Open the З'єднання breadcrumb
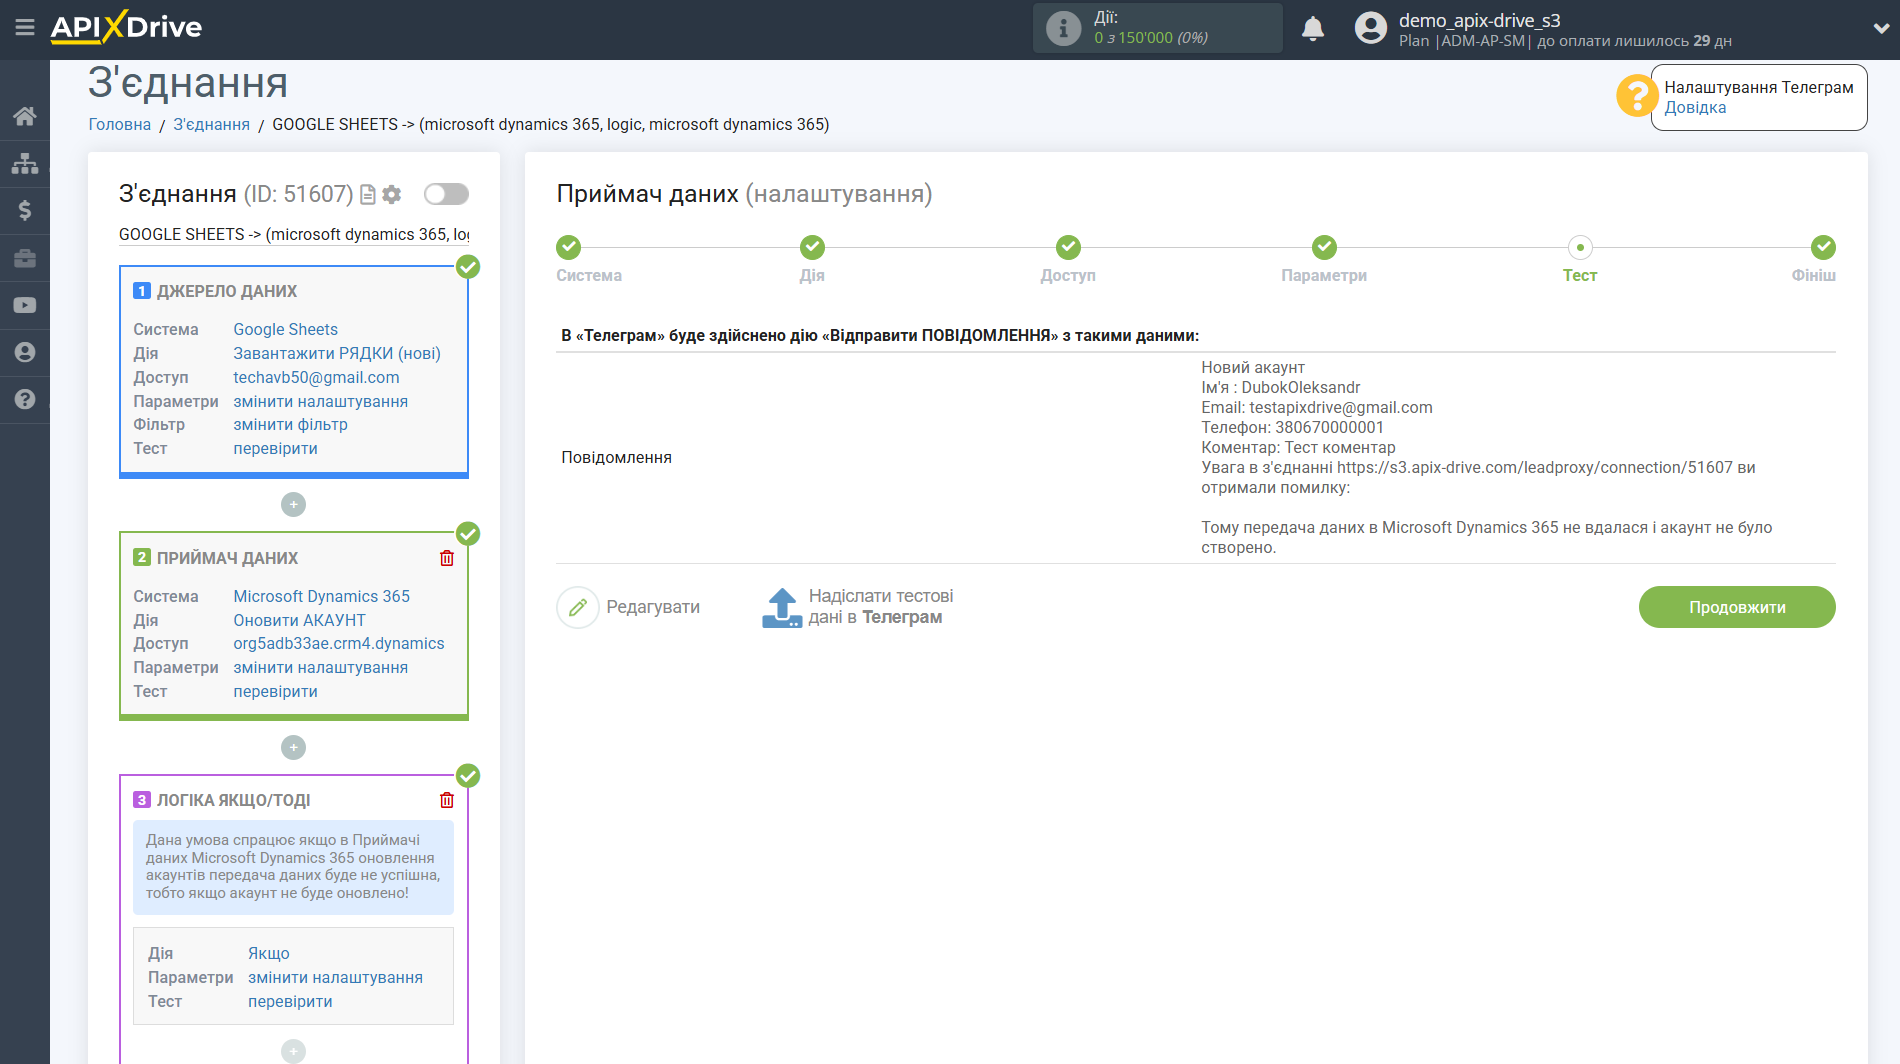Image resolution: width=1900 pixels, height=1064 pixels. [212, 125]
